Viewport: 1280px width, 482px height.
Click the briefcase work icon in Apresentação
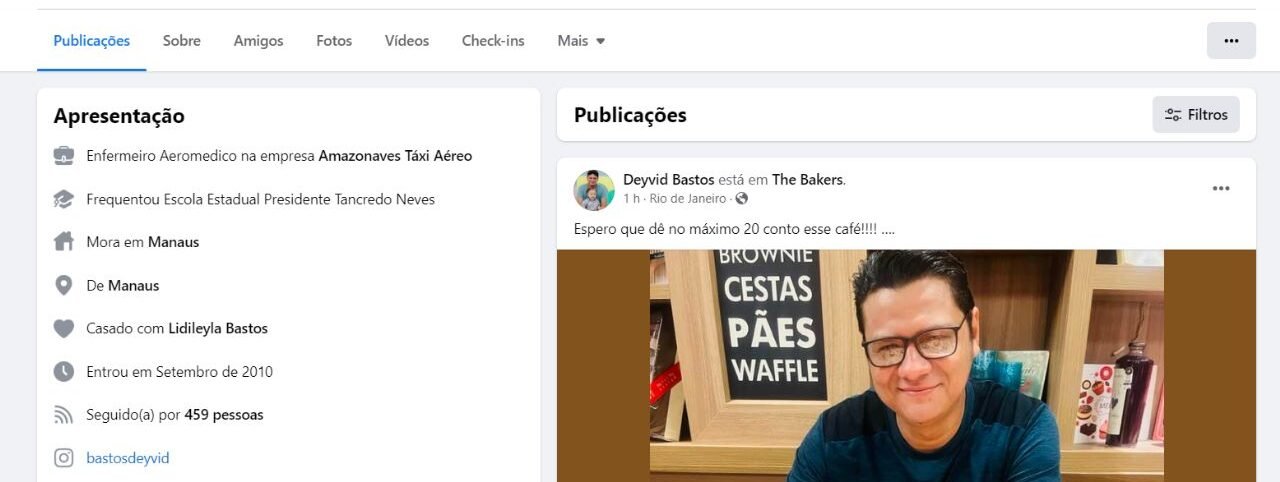point(64,156)
